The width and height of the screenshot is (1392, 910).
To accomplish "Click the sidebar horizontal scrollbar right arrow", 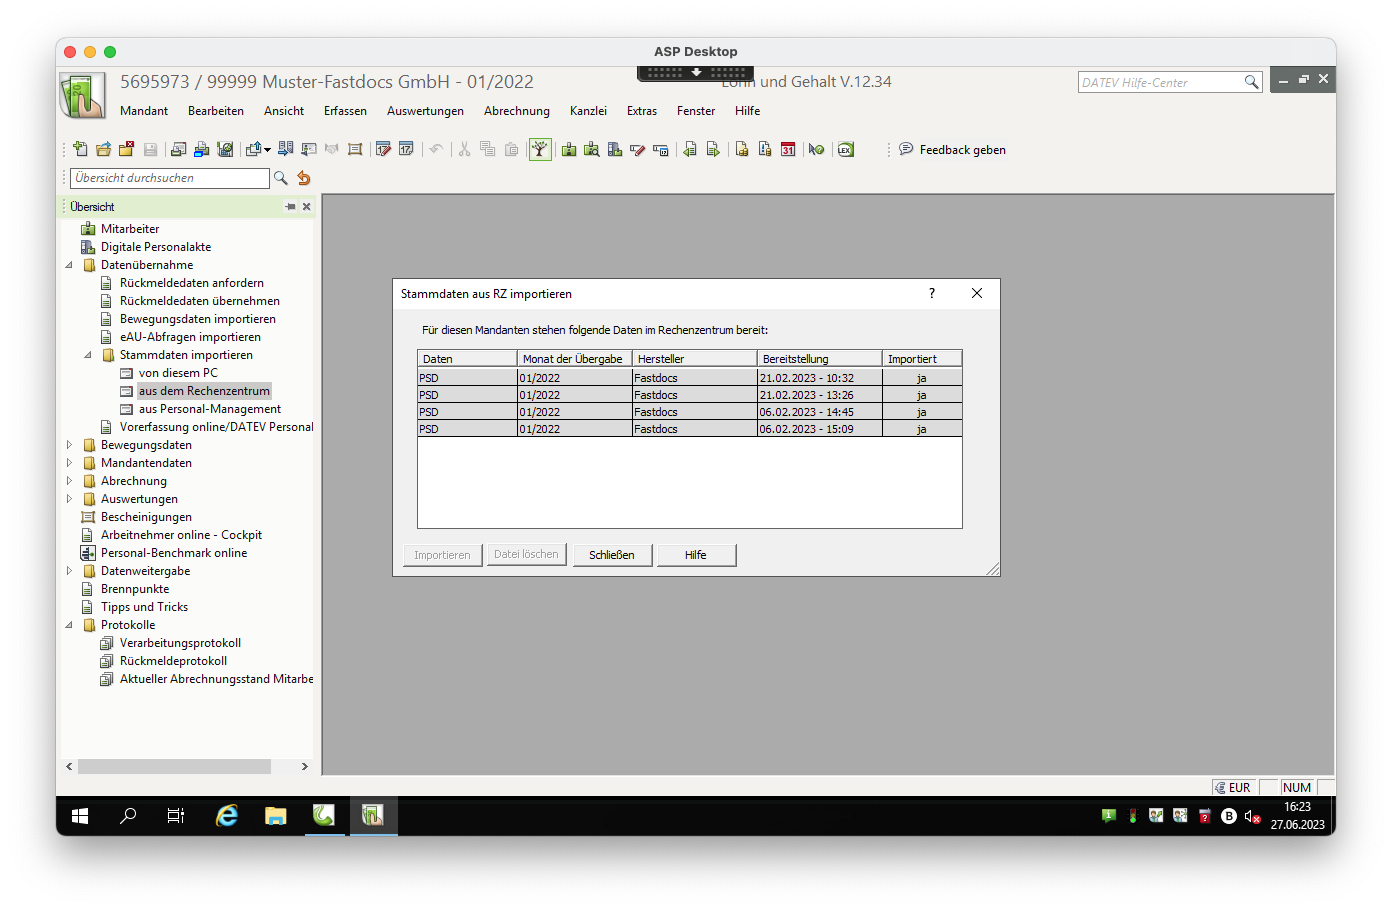I will (x=305, y=767).
